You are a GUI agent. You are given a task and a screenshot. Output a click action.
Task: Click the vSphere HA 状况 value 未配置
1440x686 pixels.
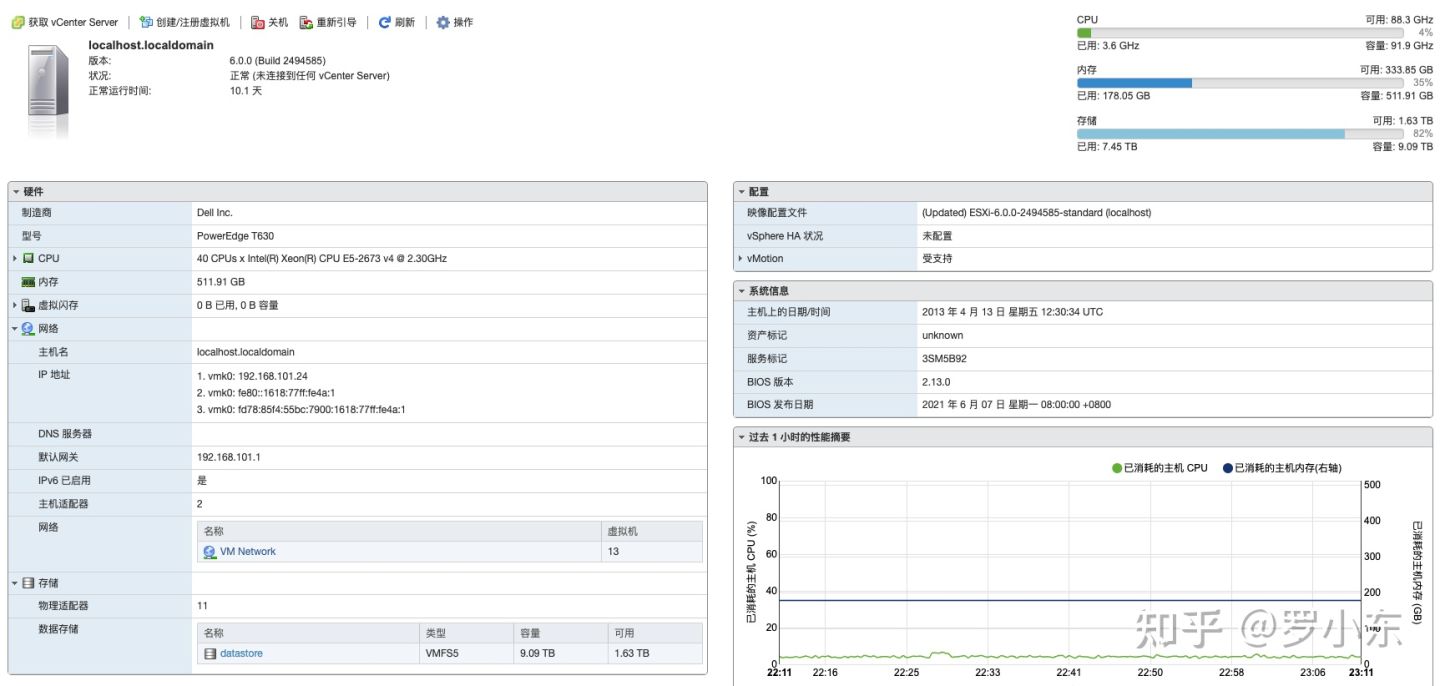coord(937,236)
